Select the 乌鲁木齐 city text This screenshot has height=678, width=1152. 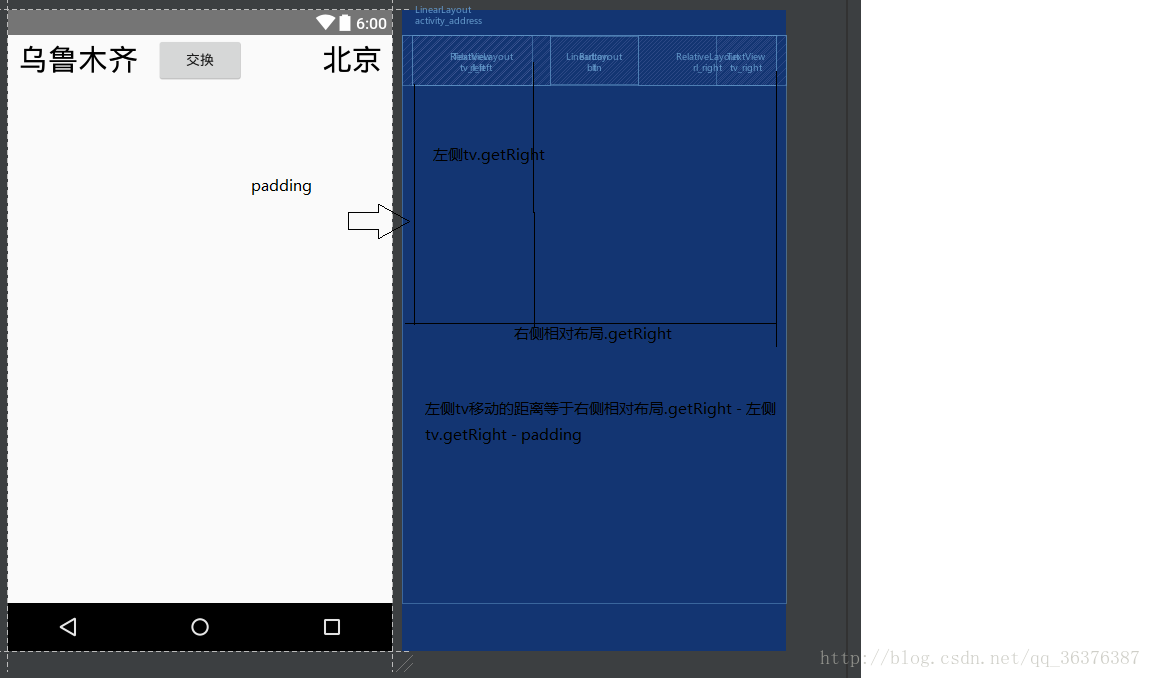(x=78, y=60)
